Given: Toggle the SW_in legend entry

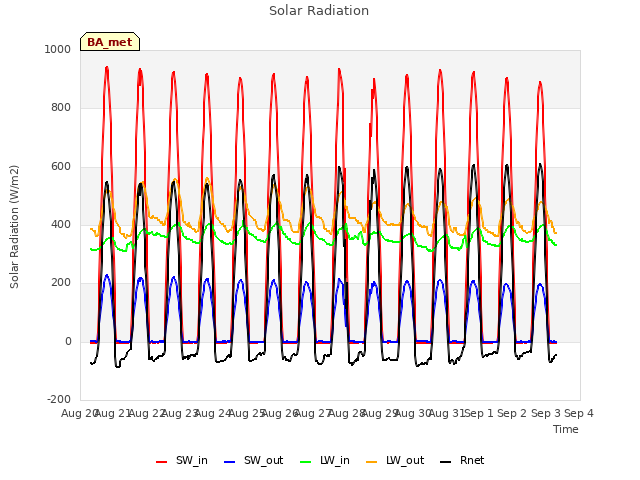Looking at the screenshot, I should pos(182,461).
